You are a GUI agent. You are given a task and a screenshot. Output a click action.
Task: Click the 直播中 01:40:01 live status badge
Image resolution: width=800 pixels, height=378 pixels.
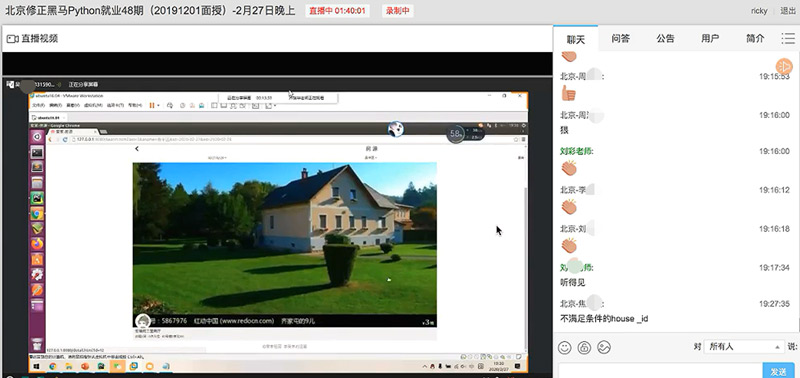[337, 11]
